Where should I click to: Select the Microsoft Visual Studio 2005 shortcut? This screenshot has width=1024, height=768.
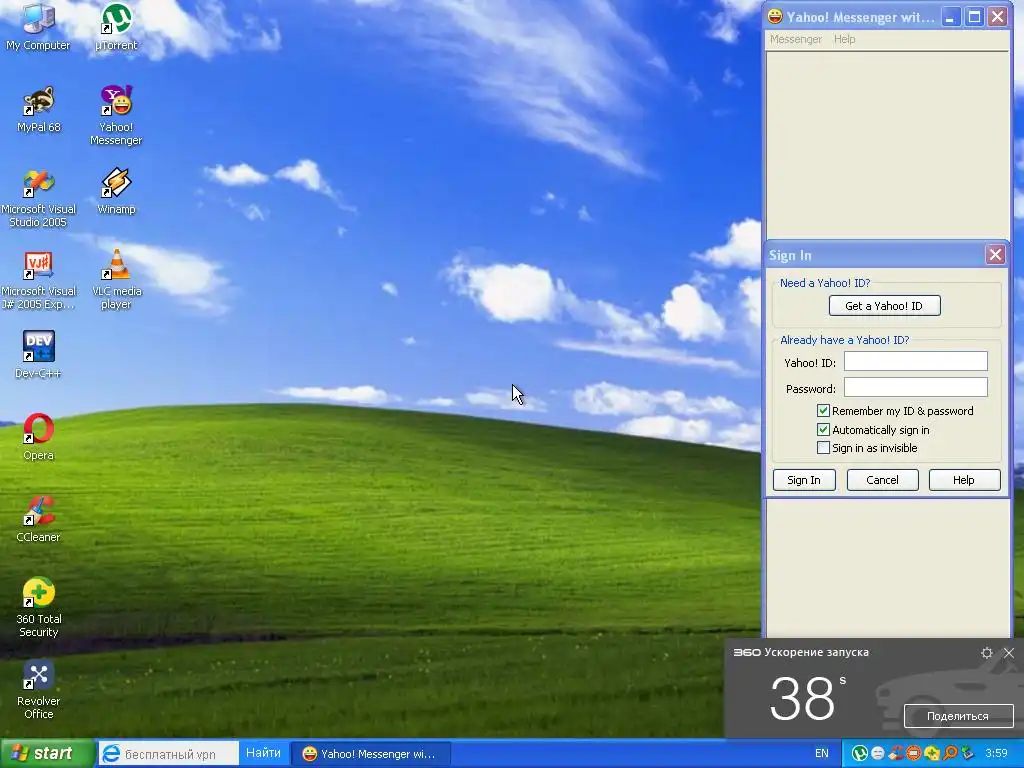coord(38,197)
